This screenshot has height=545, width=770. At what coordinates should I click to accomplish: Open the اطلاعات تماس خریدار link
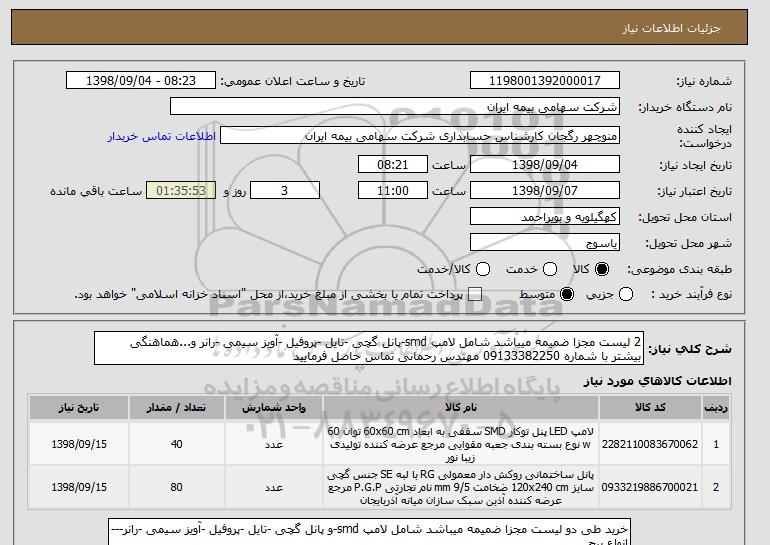(162, 136)
